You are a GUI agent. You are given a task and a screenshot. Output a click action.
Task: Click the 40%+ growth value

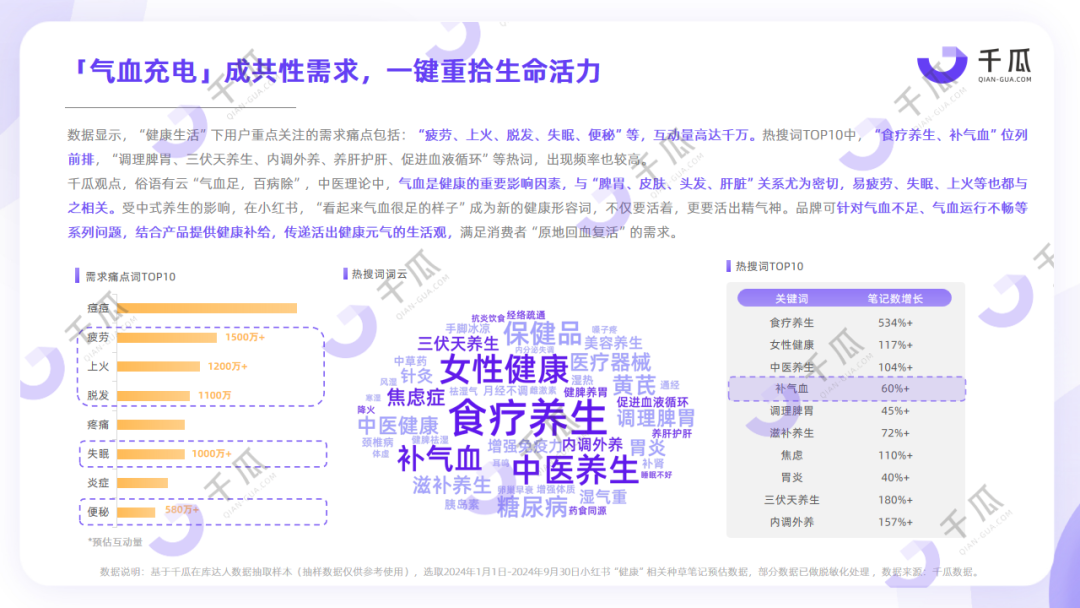coord(895,477)
